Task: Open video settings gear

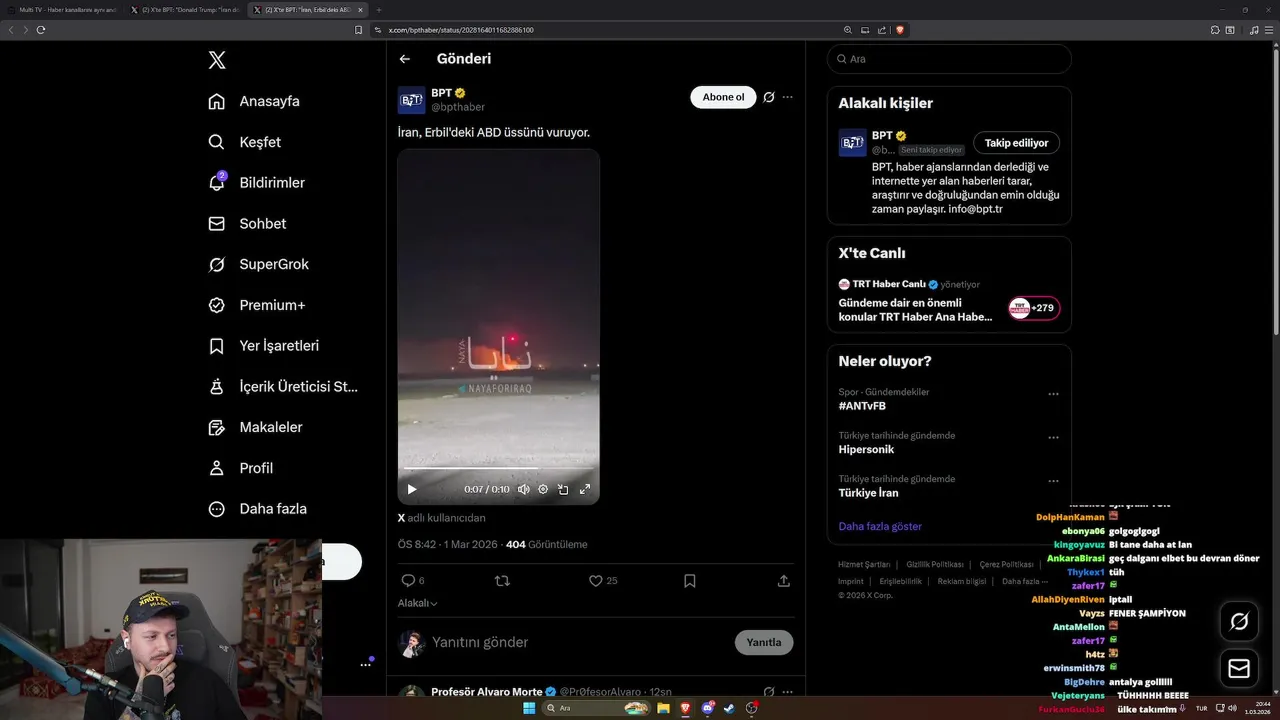Action: (x=543, y=489)
